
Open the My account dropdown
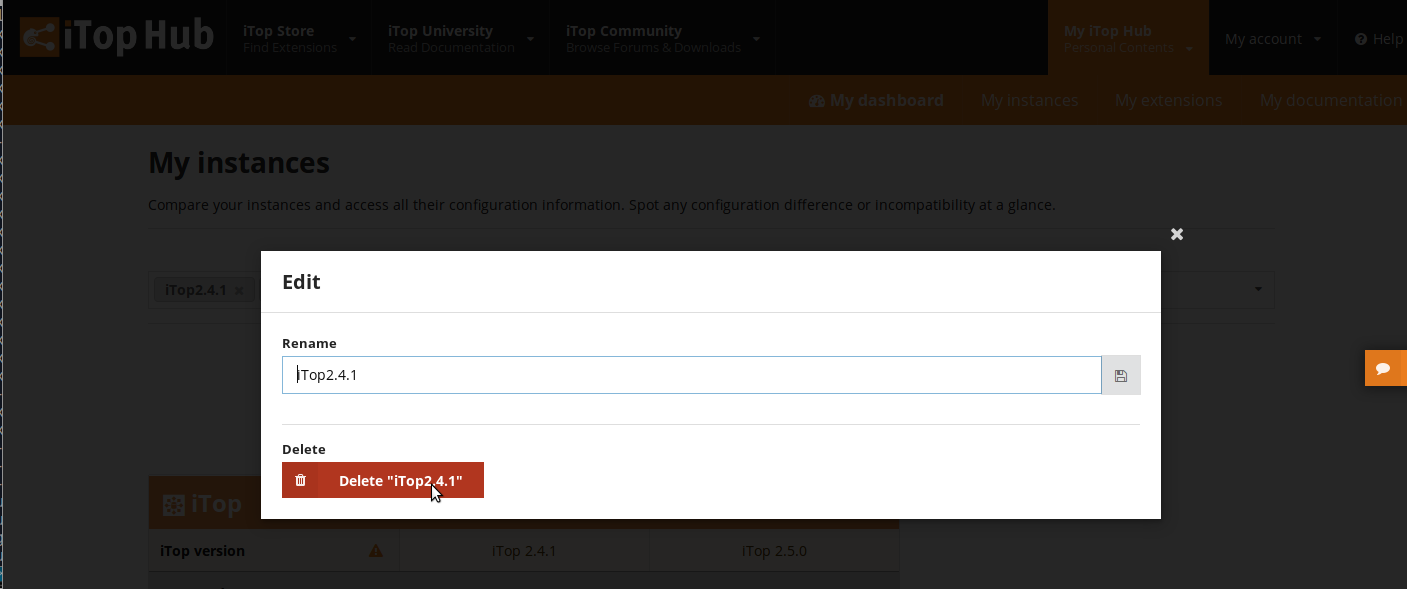(x=1272, y=39)
